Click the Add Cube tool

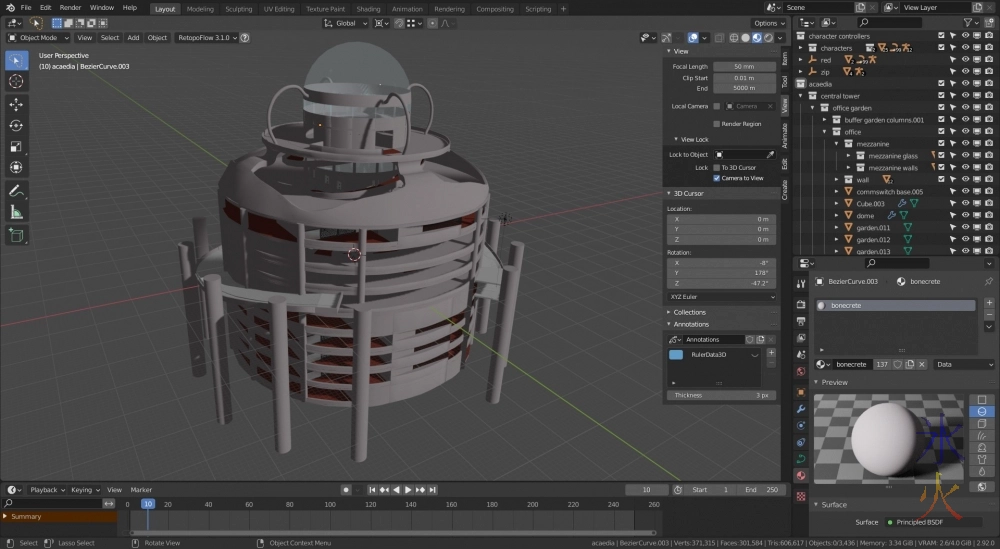point(16,236)
